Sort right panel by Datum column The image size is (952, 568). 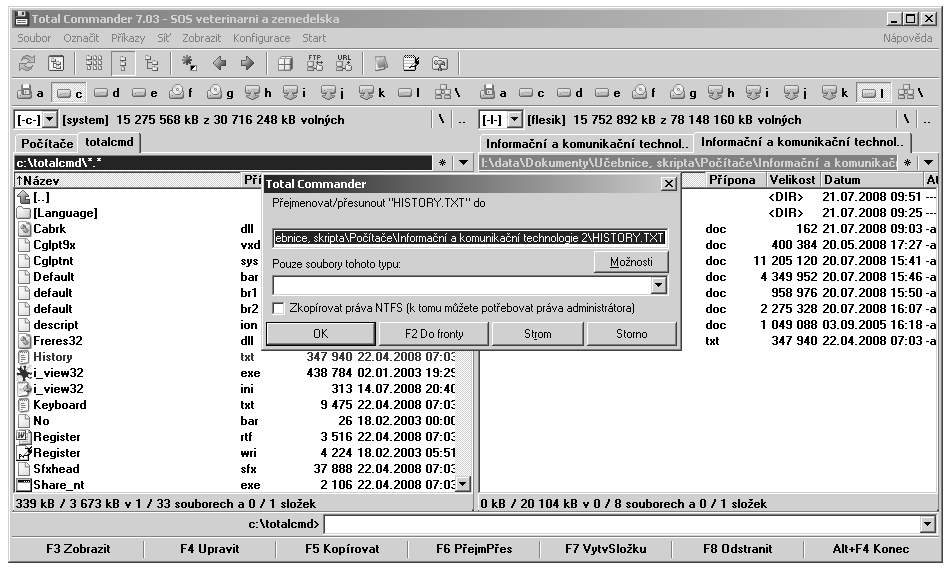(872, 180)
